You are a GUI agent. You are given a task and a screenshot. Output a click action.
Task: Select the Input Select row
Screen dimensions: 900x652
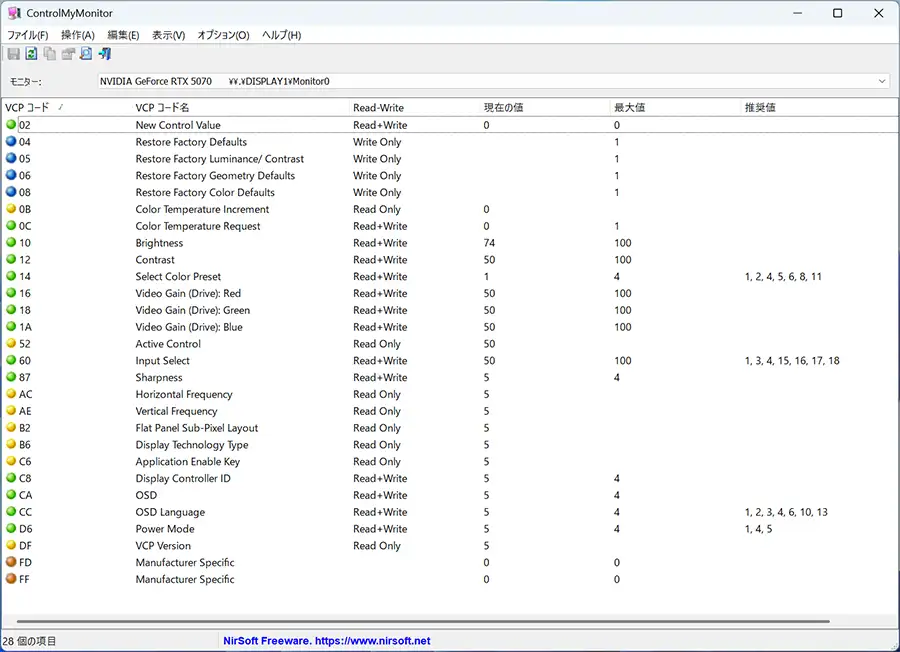[162, 361]
